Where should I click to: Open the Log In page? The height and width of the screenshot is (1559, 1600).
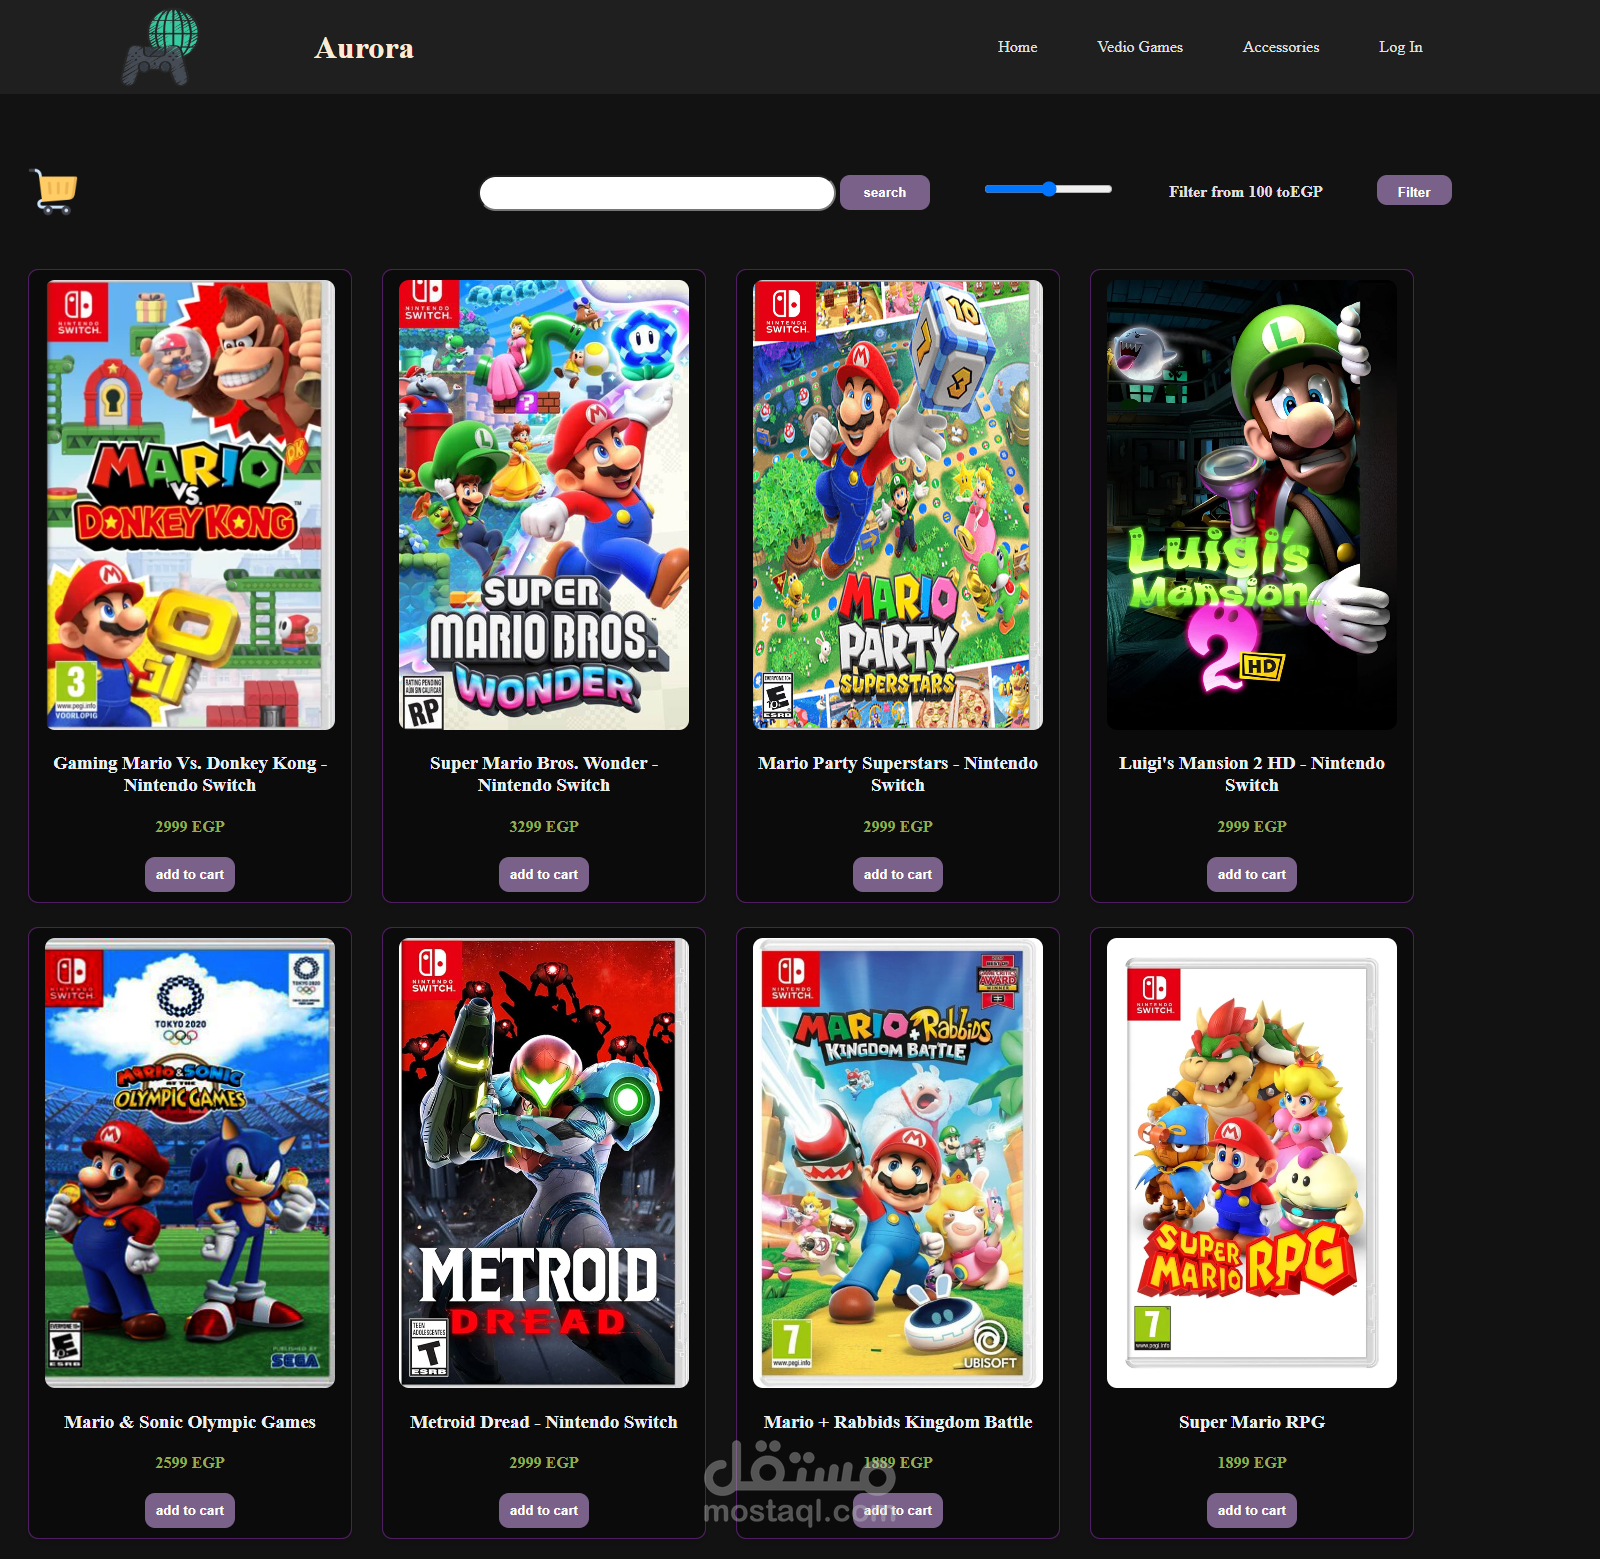tap(1400, 47)
